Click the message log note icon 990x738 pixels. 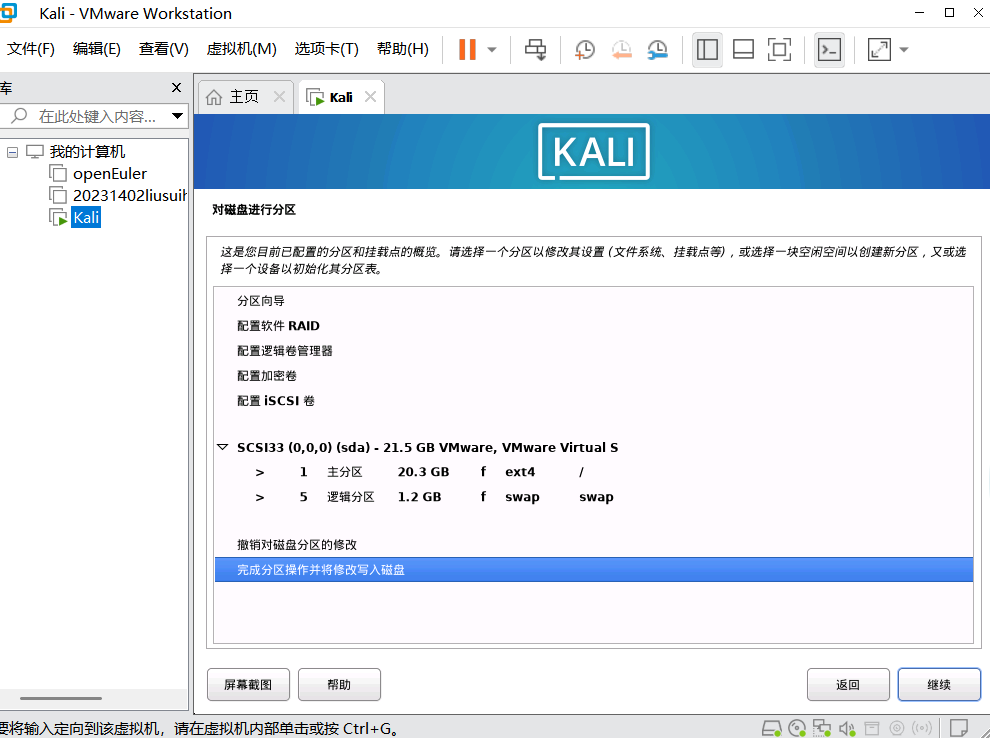click(x=959, y=729)
